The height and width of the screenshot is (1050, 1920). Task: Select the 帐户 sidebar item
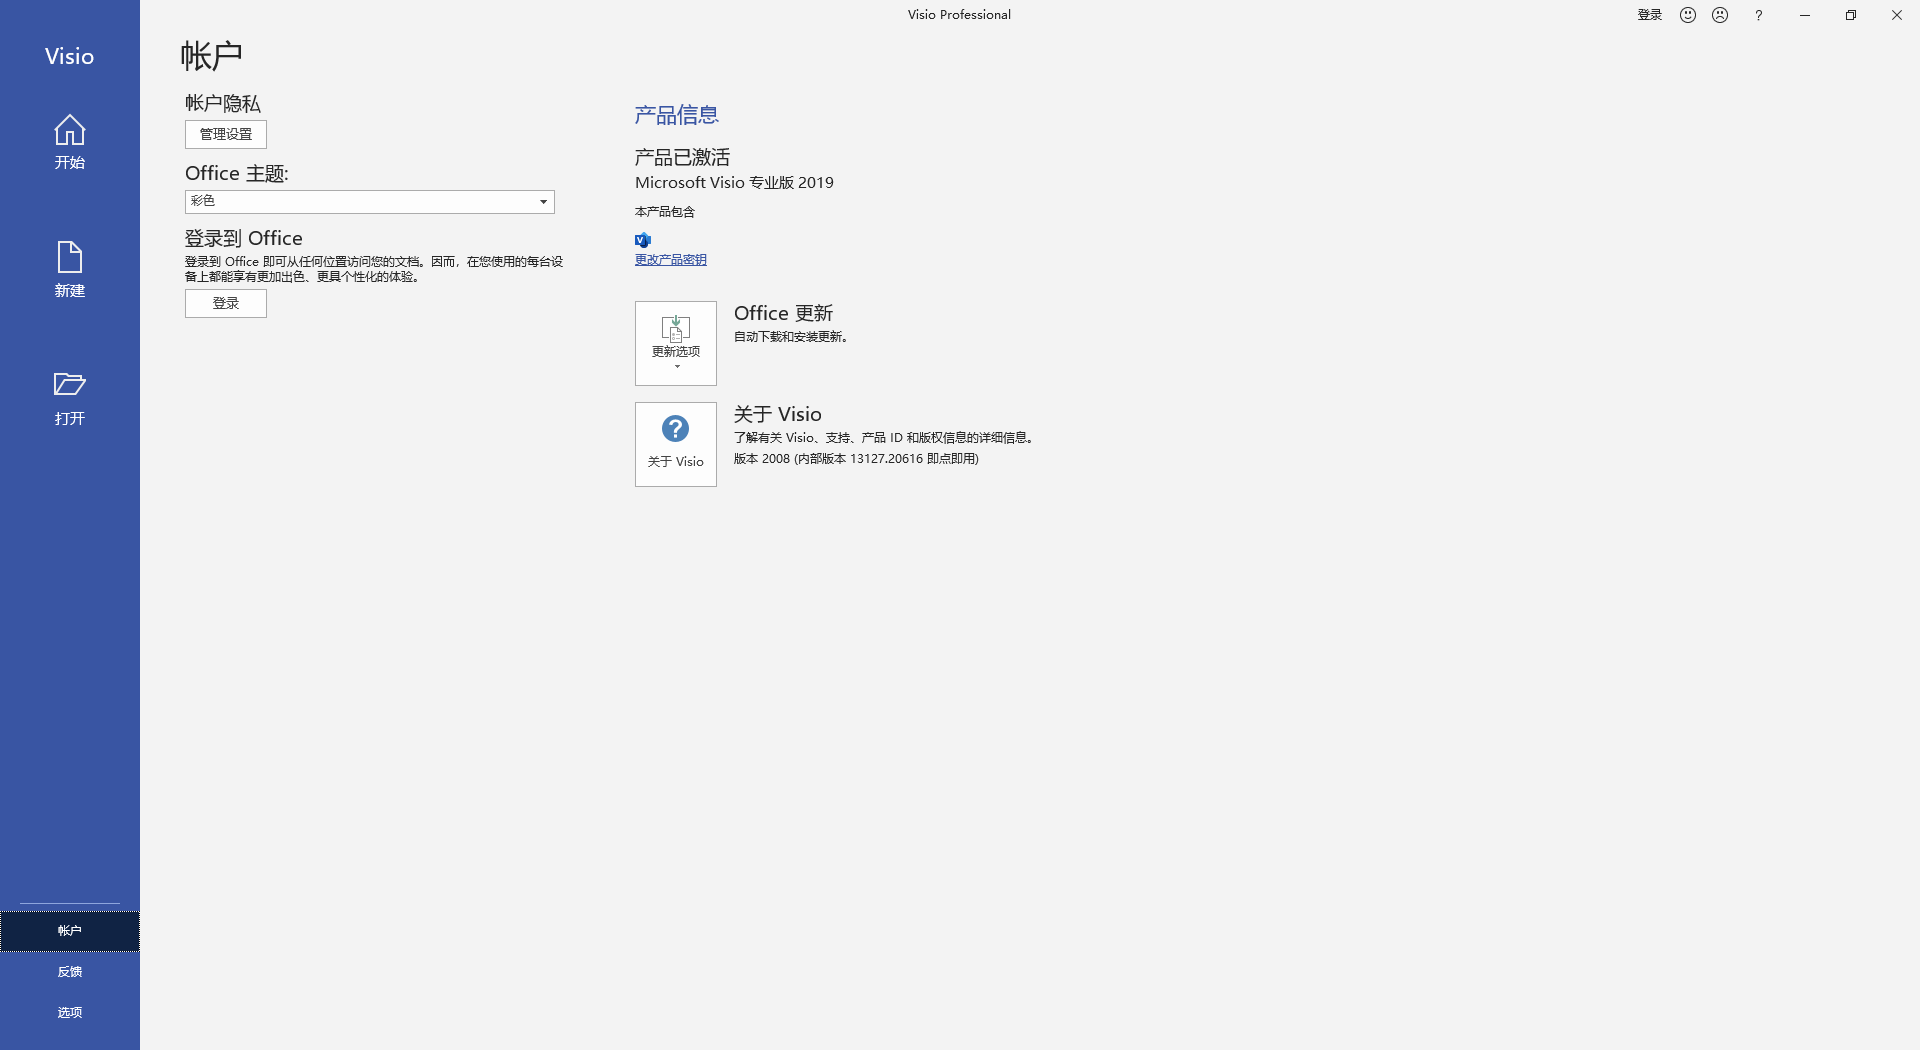tap(70, 931)
